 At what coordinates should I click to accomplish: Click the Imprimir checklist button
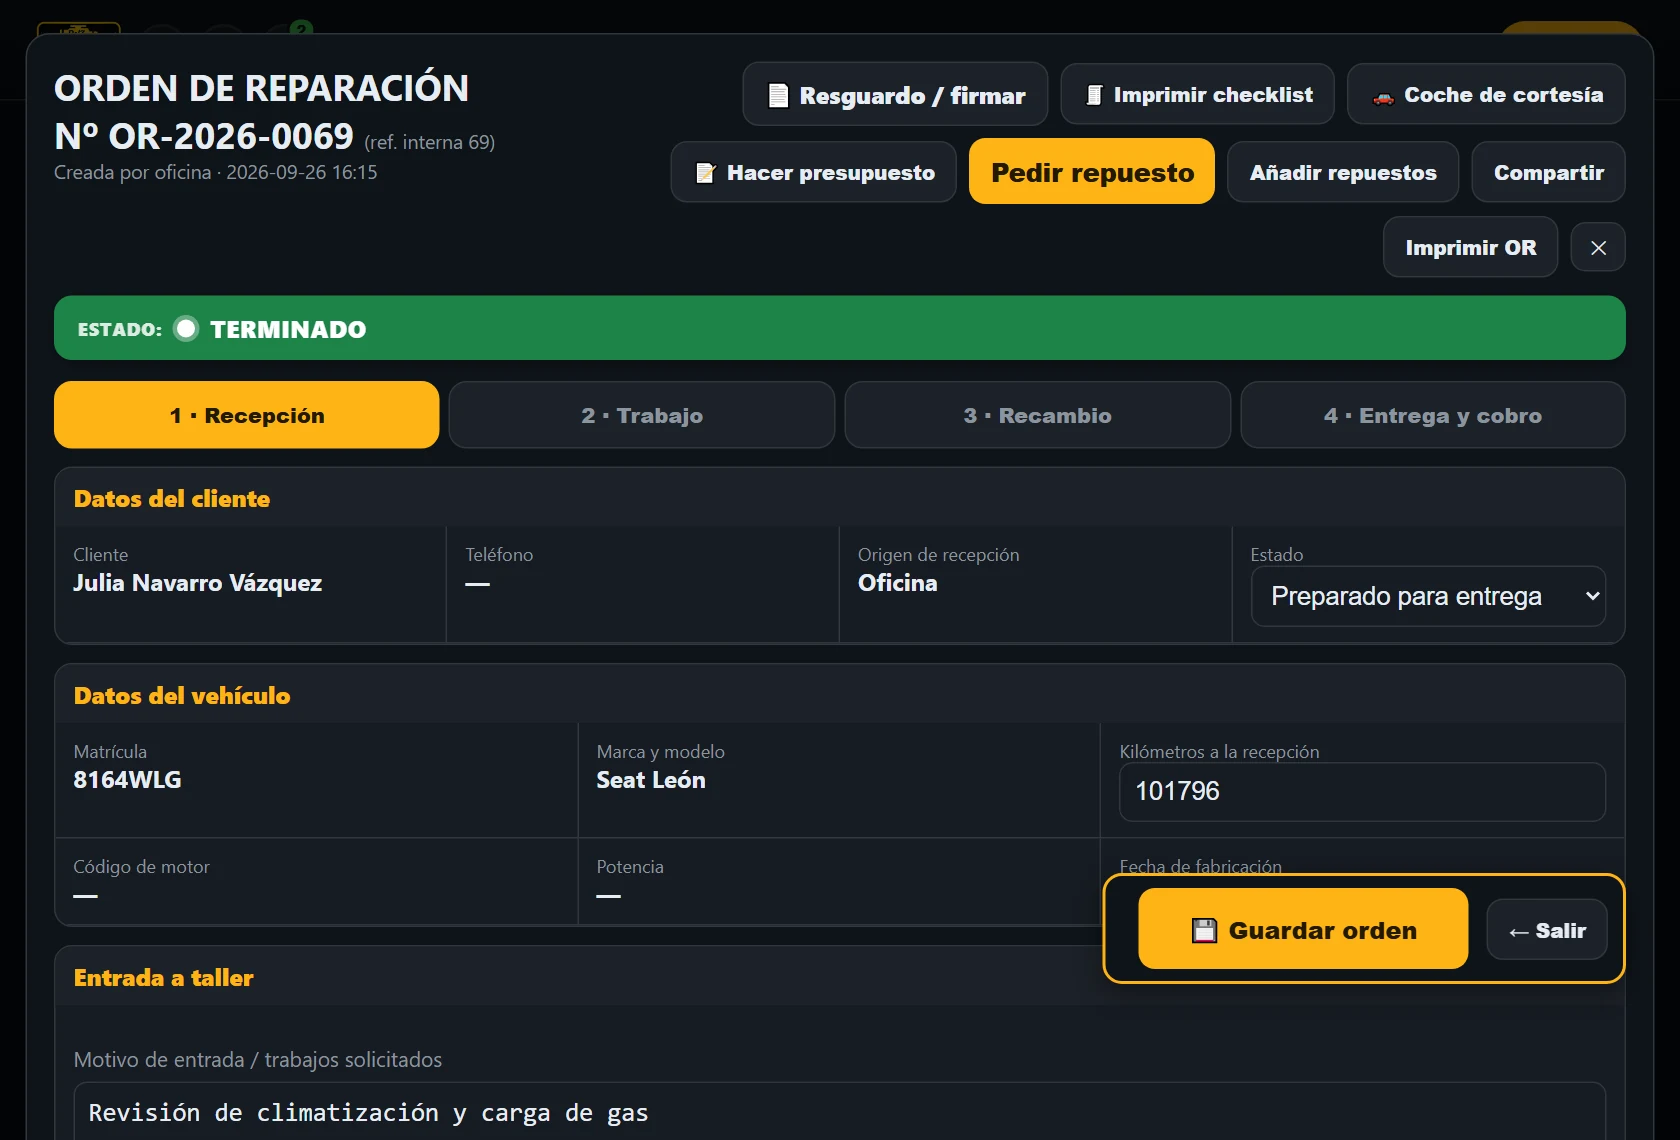pyautogui.click(x=1197, y=95)
